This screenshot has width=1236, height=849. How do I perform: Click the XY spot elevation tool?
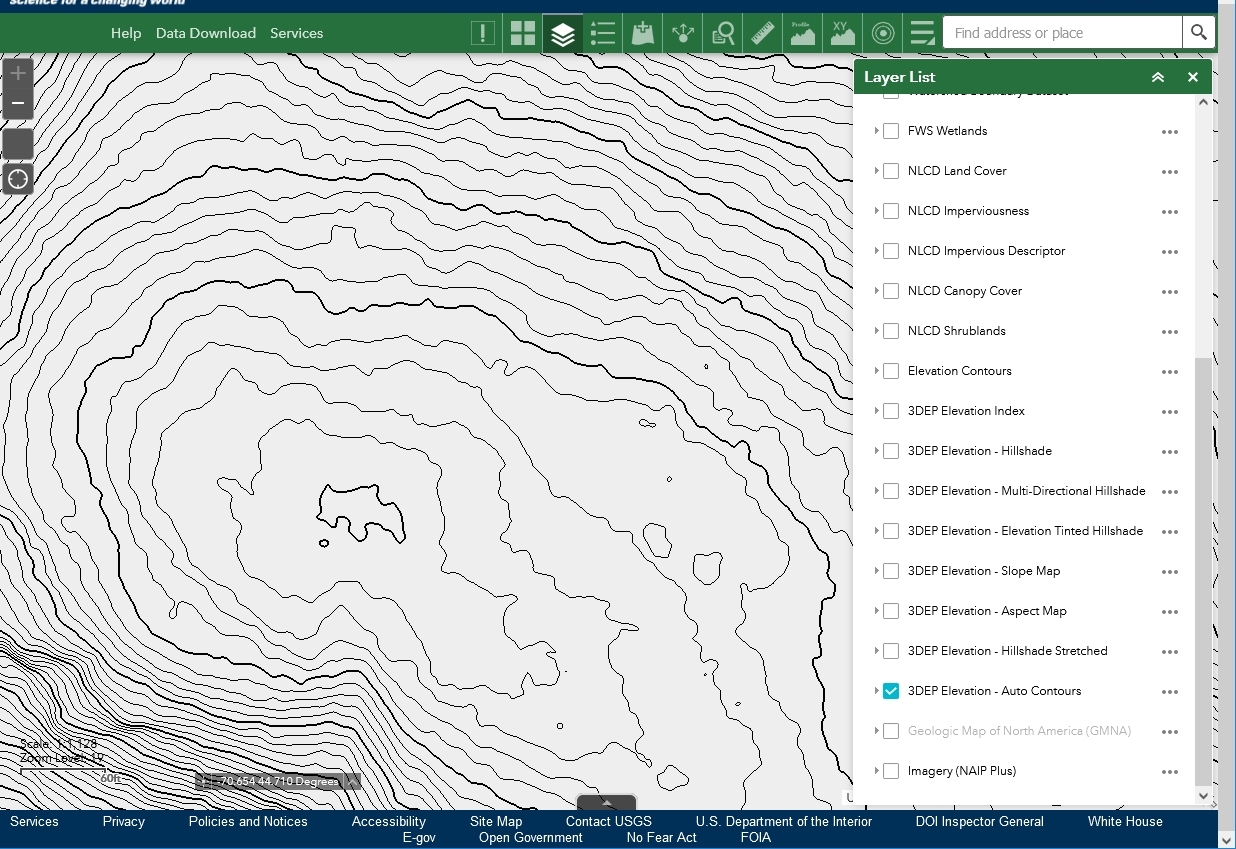pyautogui.click(x=843, y=33)
